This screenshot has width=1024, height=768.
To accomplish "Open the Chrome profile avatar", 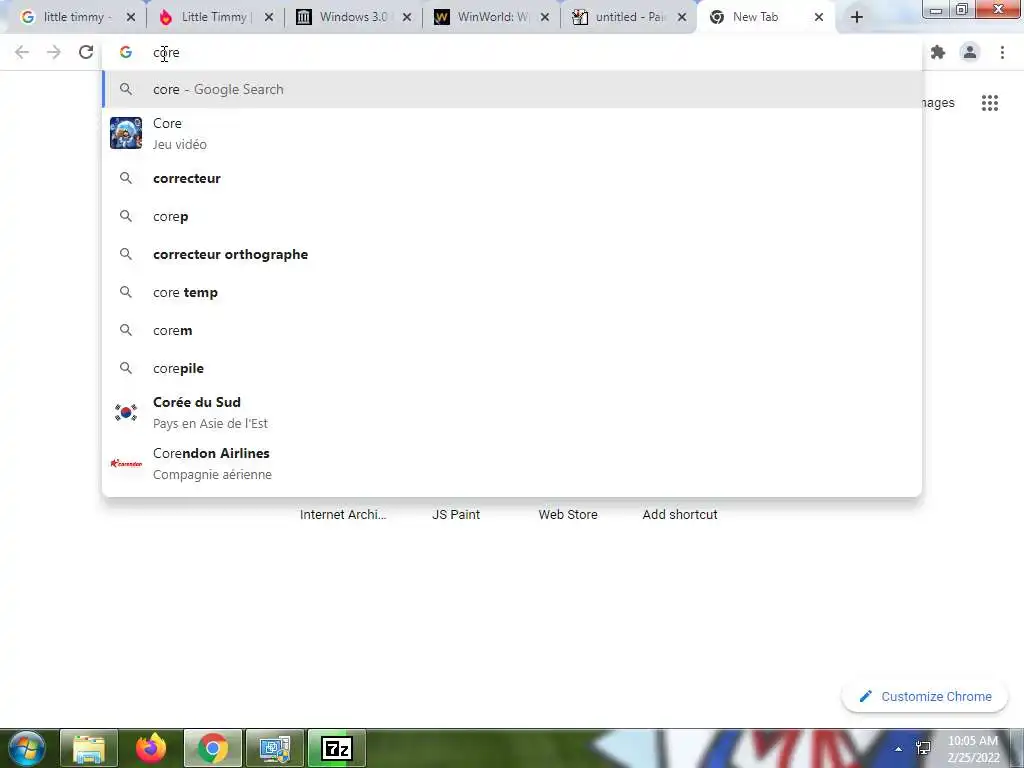I will point(970,52).
